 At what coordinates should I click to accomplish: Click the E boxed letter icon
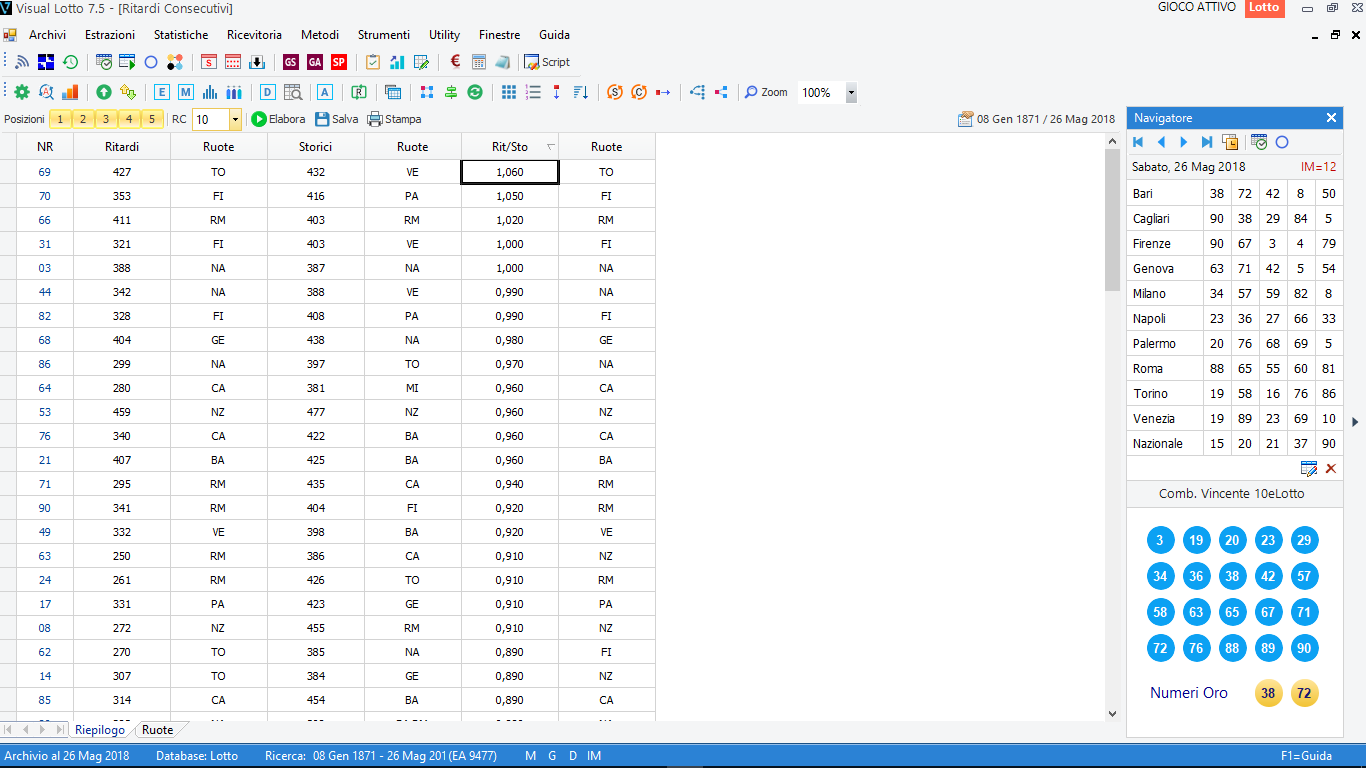[x=162, y=92]
